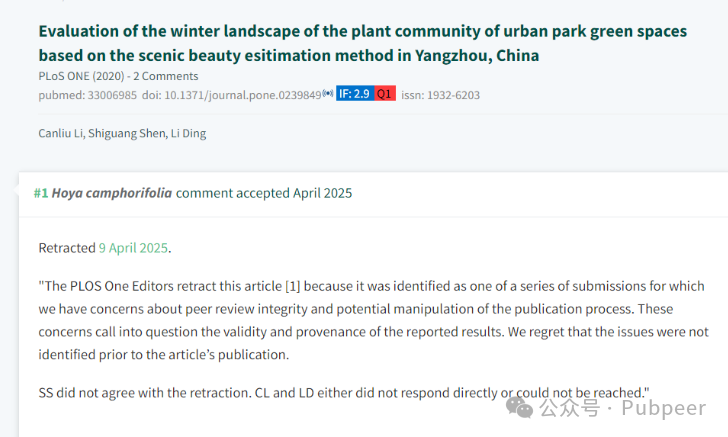Open the article title about the Yangzhou winter landscape
The height and width of the screenshot is (437, 728).
coord(363,43)
